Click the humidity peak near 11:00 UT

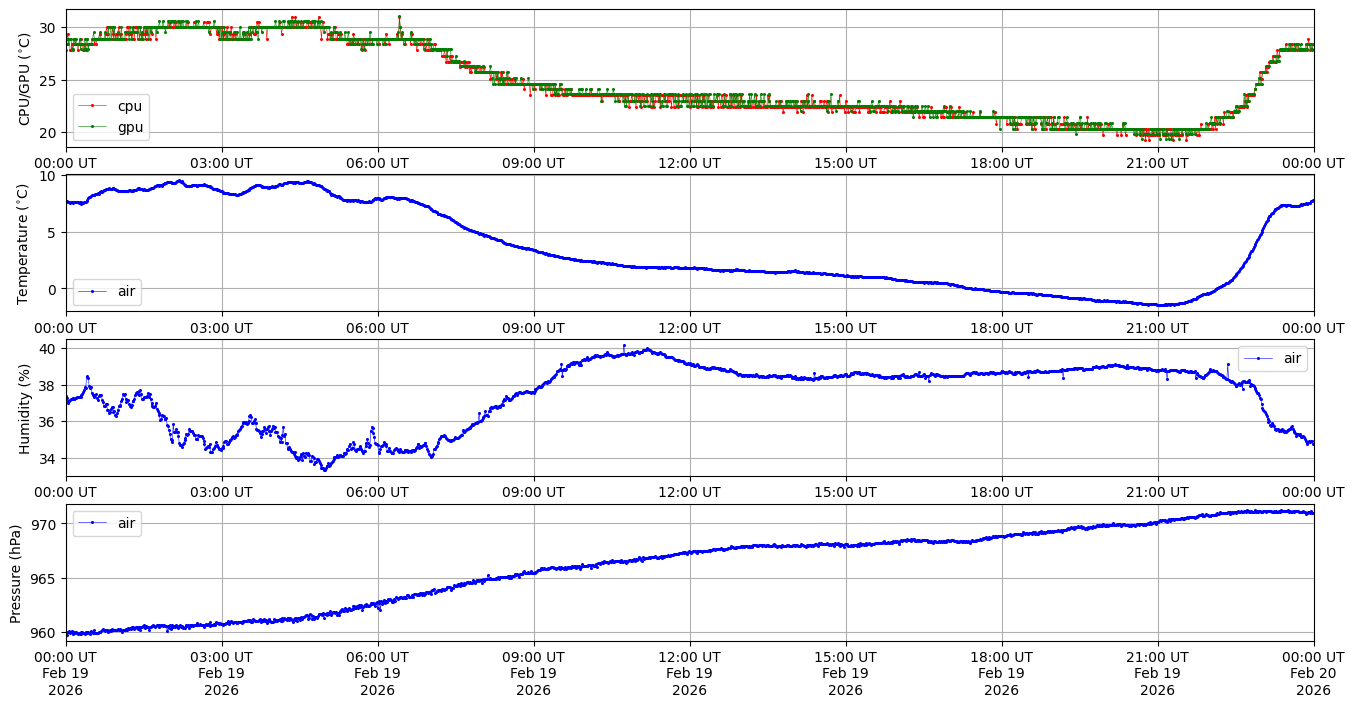tap(624, 346)
